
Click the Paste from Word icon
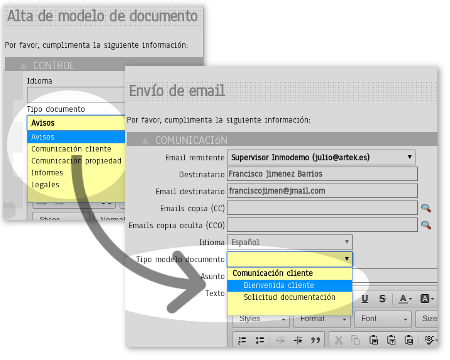pyautogui.click(x=408, y=340)
